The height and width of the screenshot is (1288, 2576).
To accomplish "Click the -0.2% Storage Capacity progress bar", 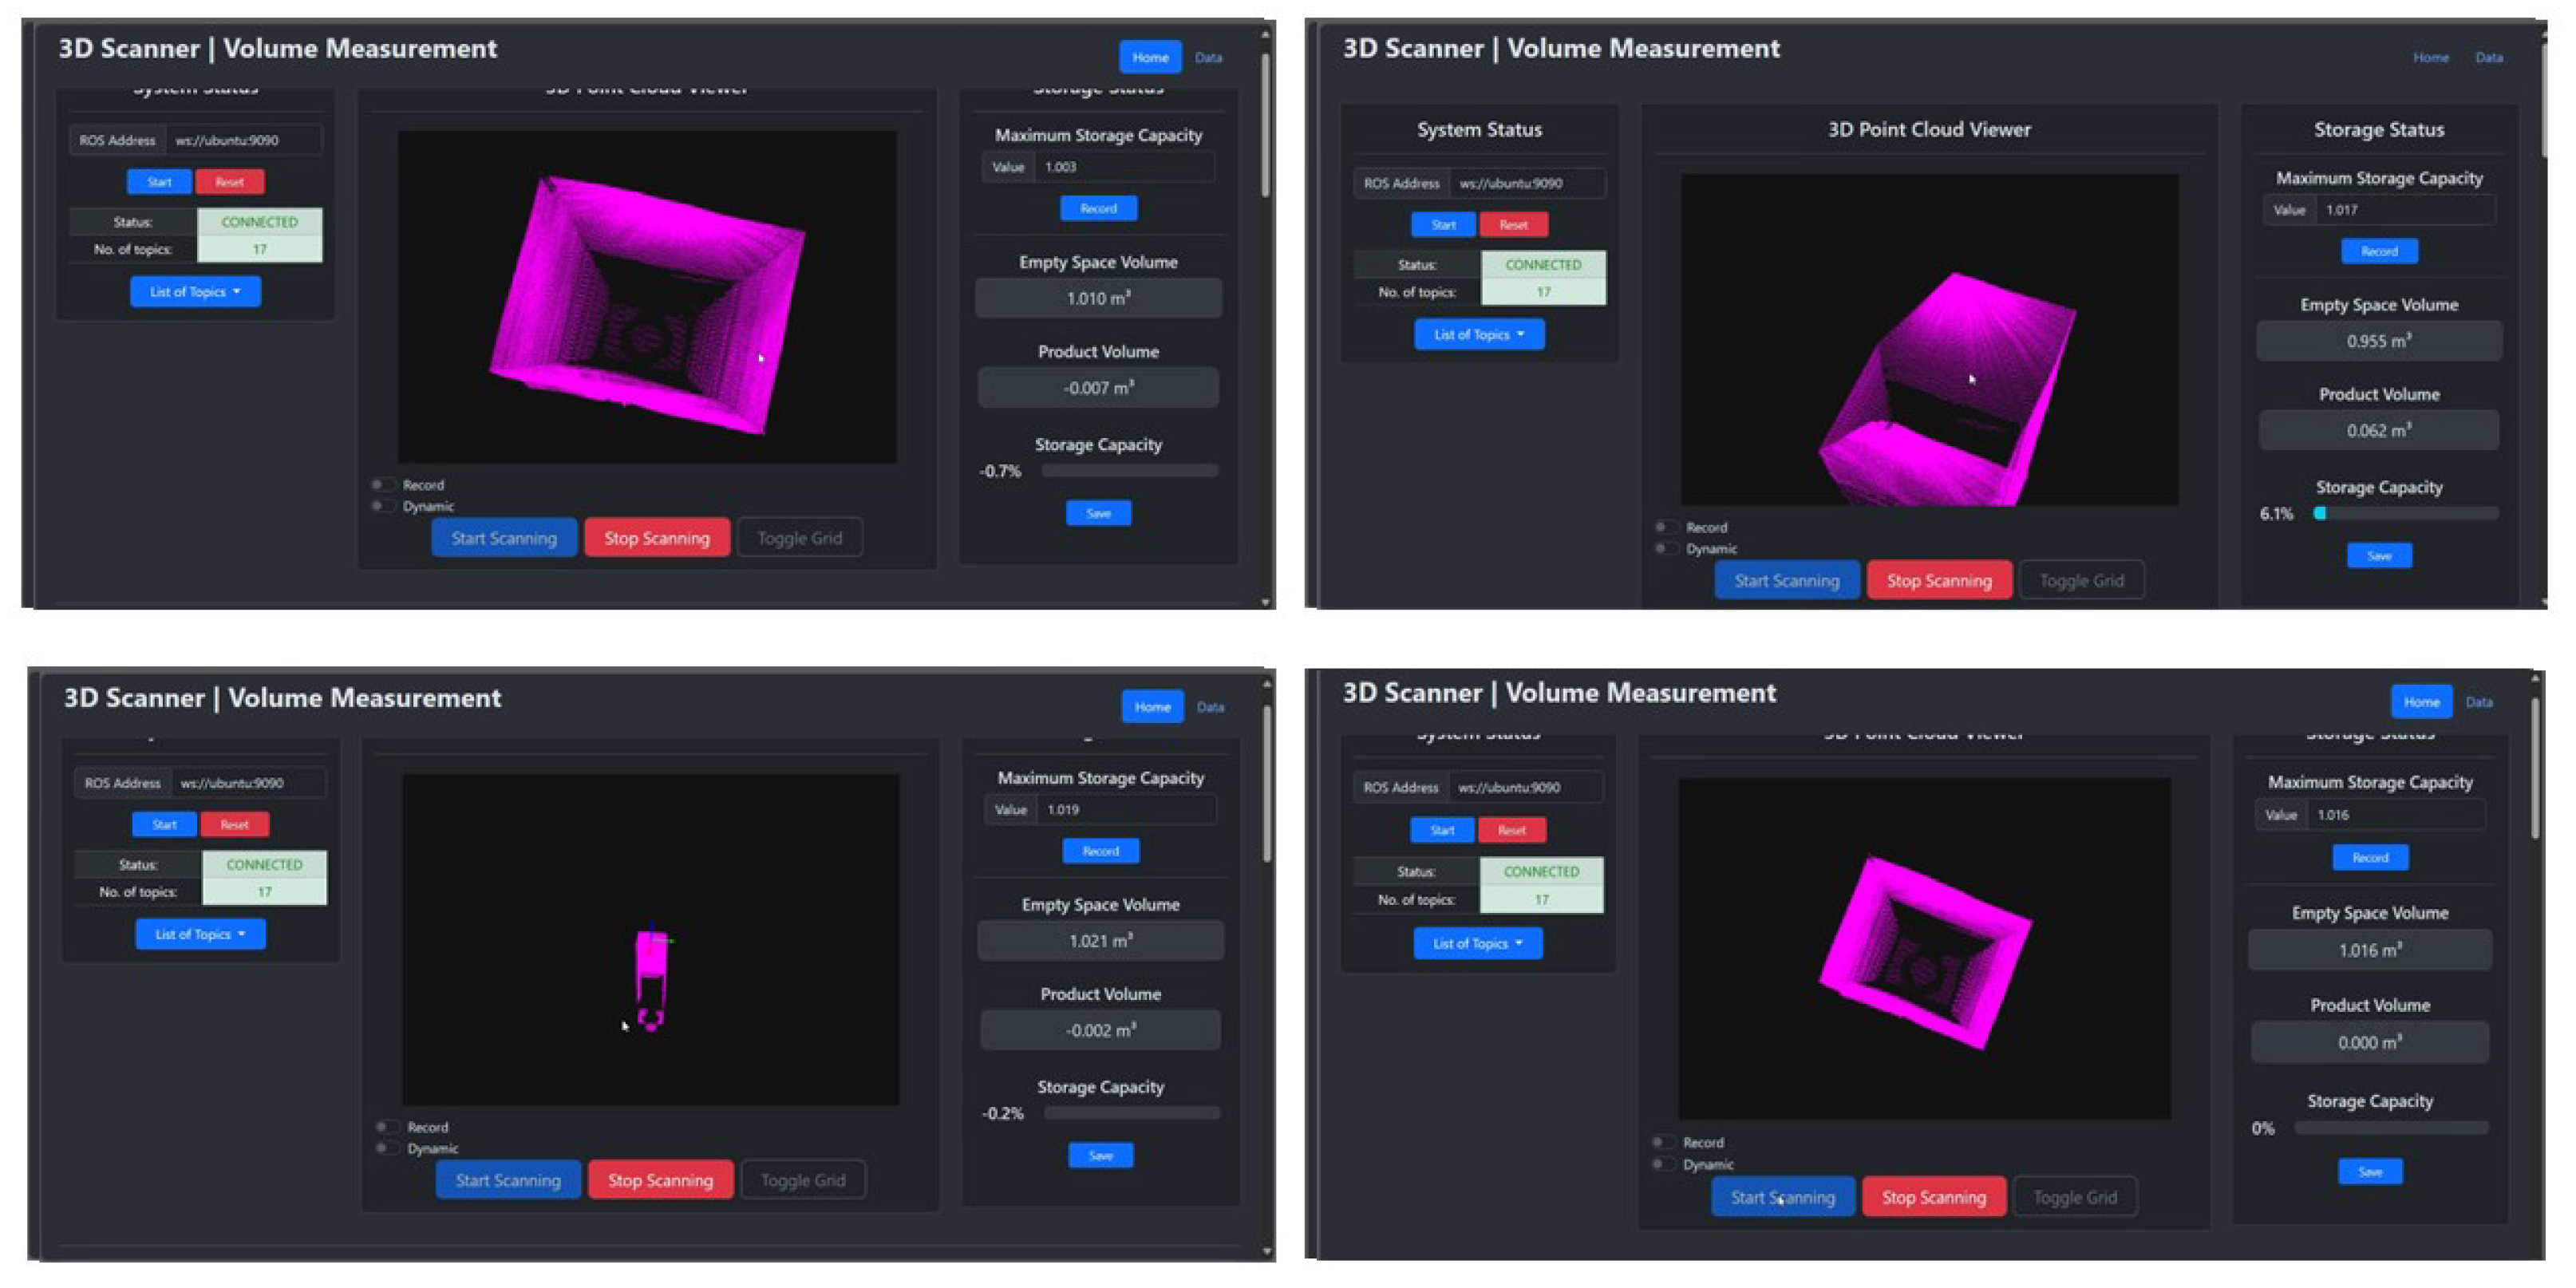I will pyautogui.click(x=1132, y=1113).
